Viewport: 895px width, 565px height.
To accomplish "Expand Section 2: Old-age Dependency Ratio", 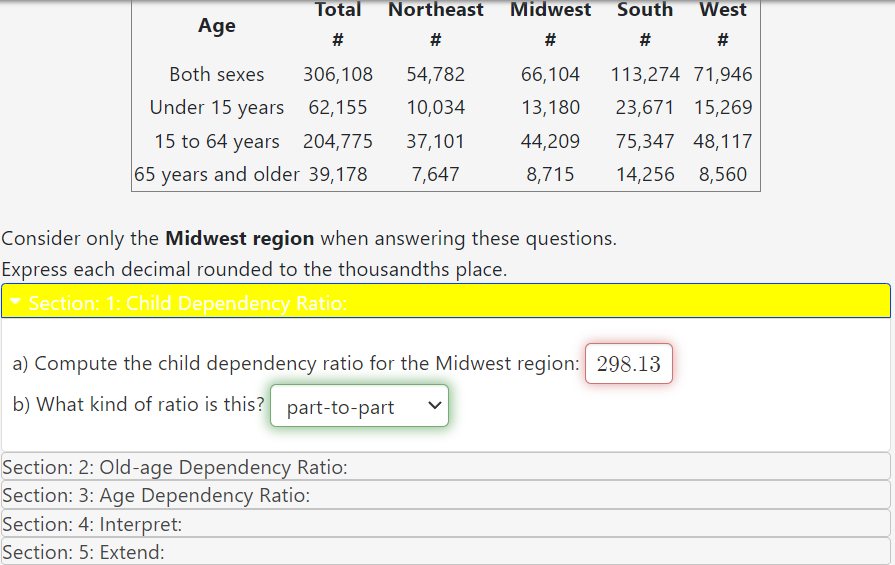I will 446,467.
